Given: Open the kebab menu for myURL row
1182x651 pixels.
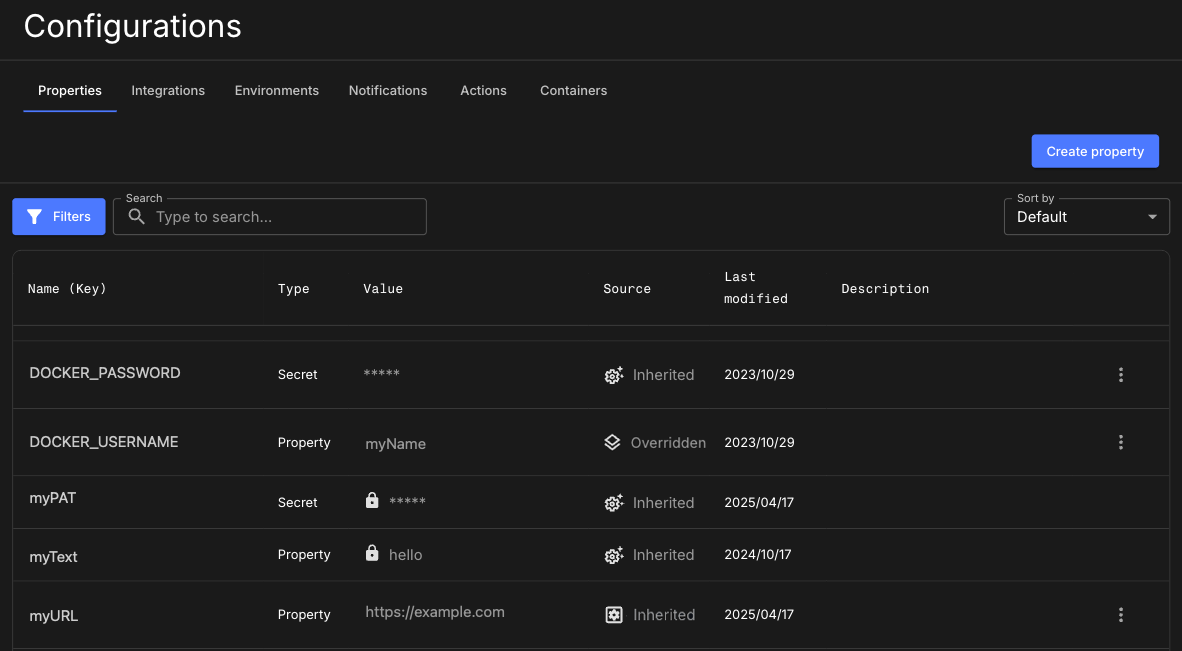Looking at the screenshot, I should point(1121,615).
